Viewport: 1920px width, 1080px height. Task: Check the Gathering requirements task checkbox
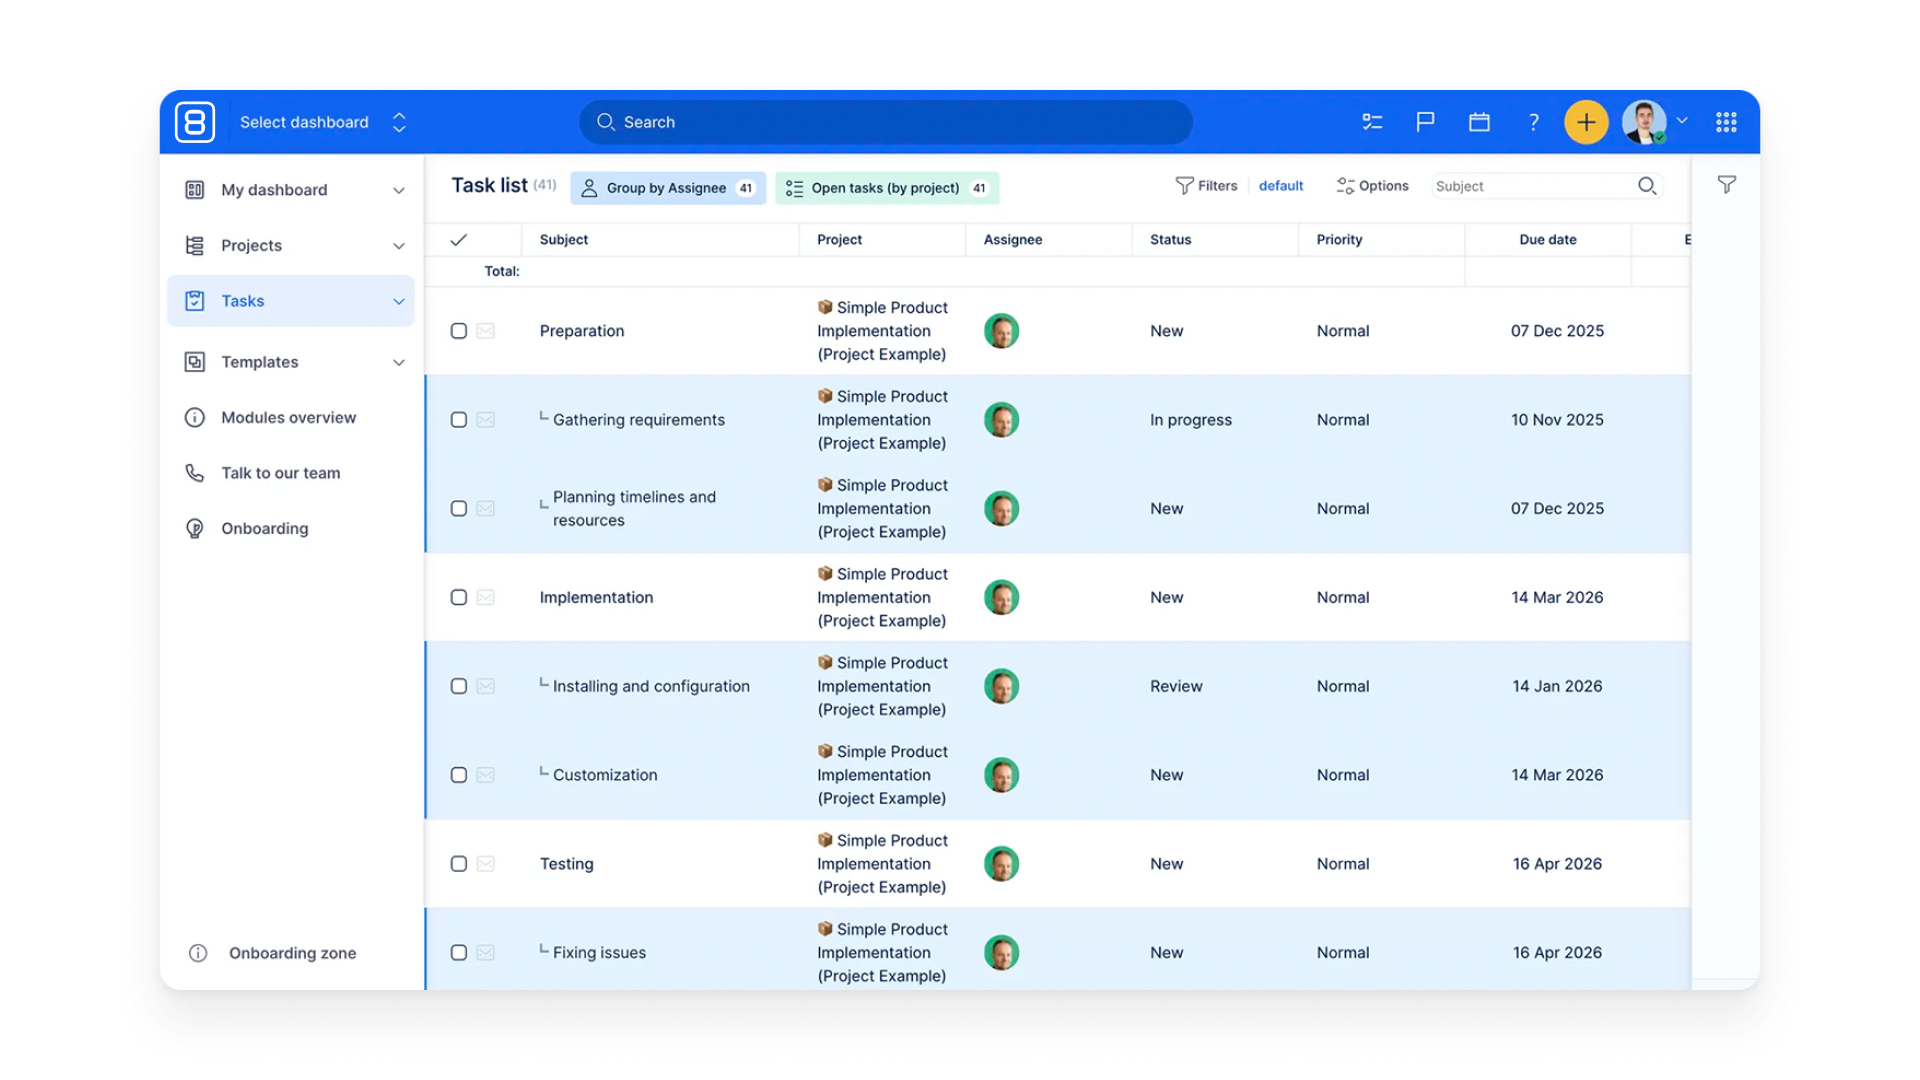[459, 420]
